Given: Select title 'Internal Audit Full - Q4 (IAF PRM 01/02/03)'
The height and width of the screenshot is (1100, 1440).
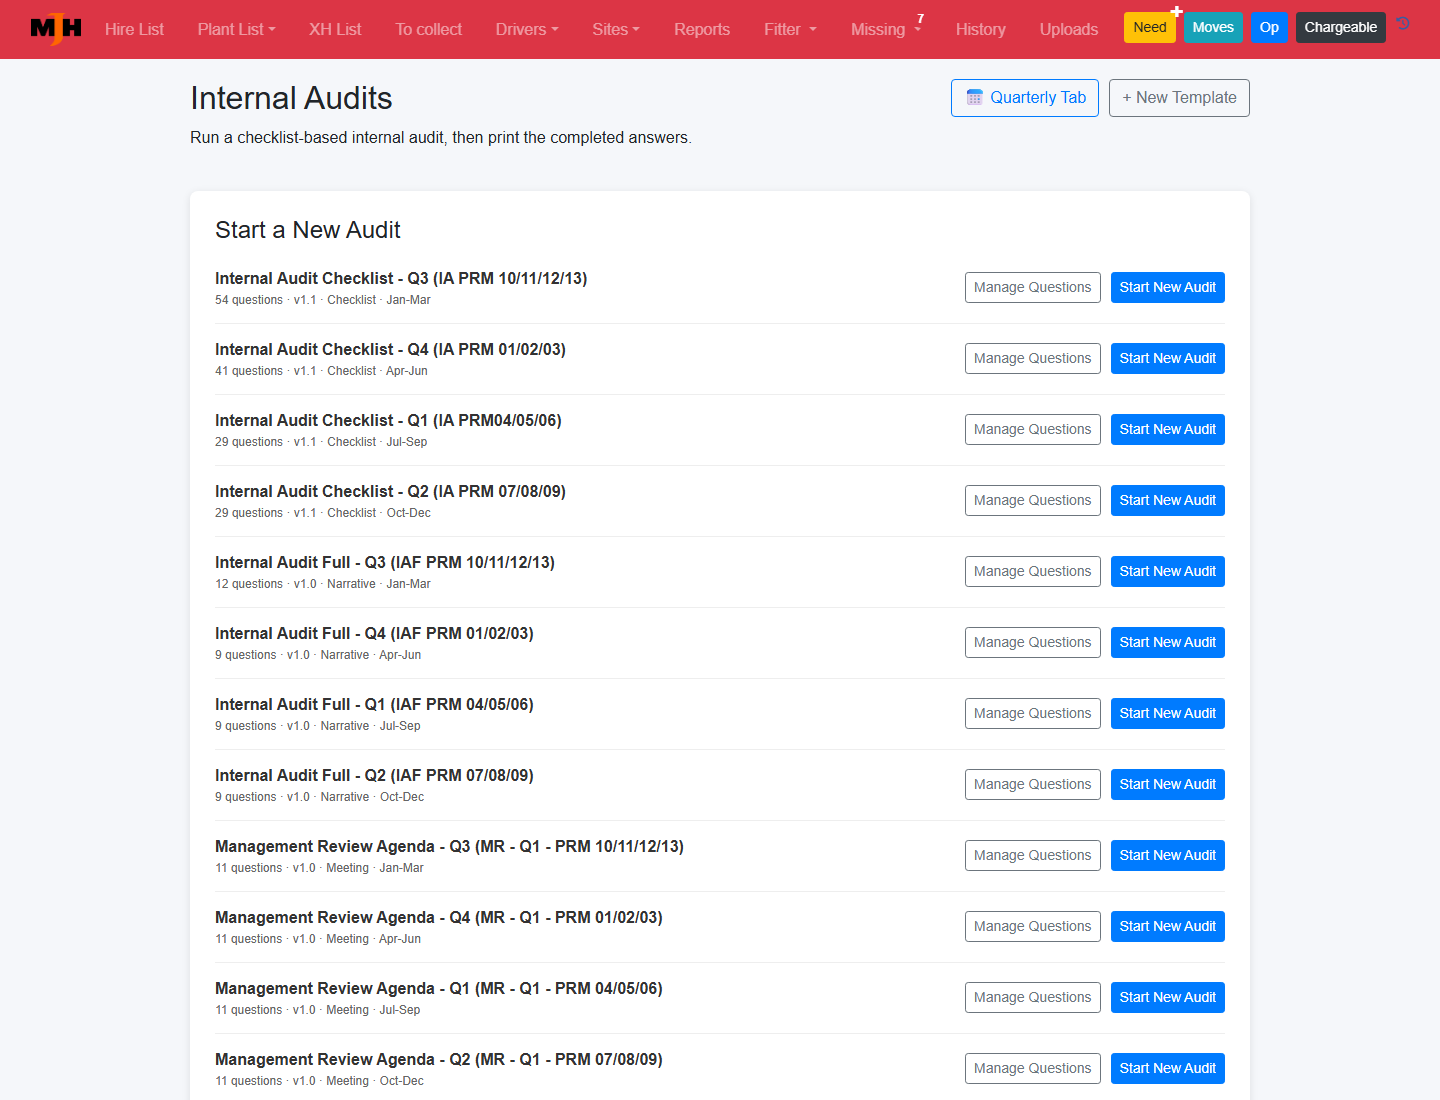Looking at the screenshot, I should 374,633.
